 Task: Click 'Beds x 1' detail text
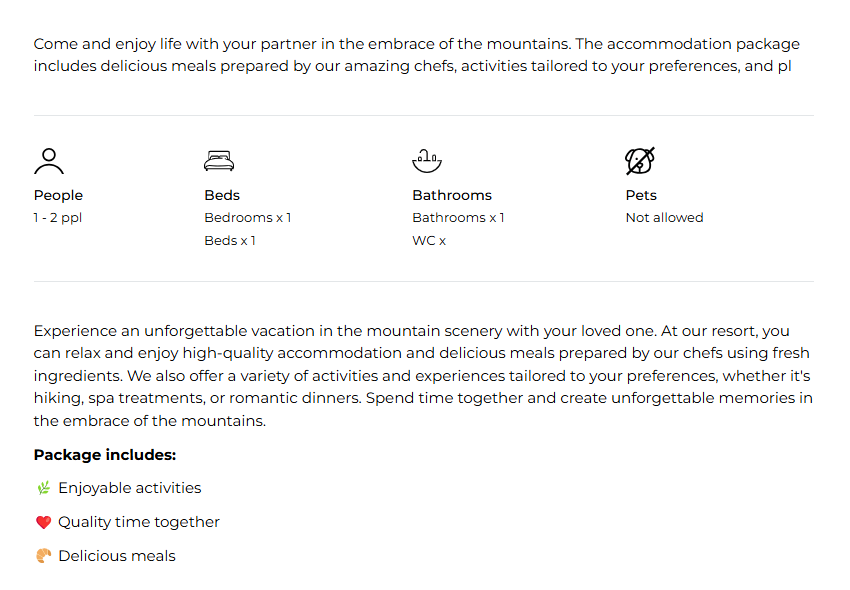tap(230, 240)
